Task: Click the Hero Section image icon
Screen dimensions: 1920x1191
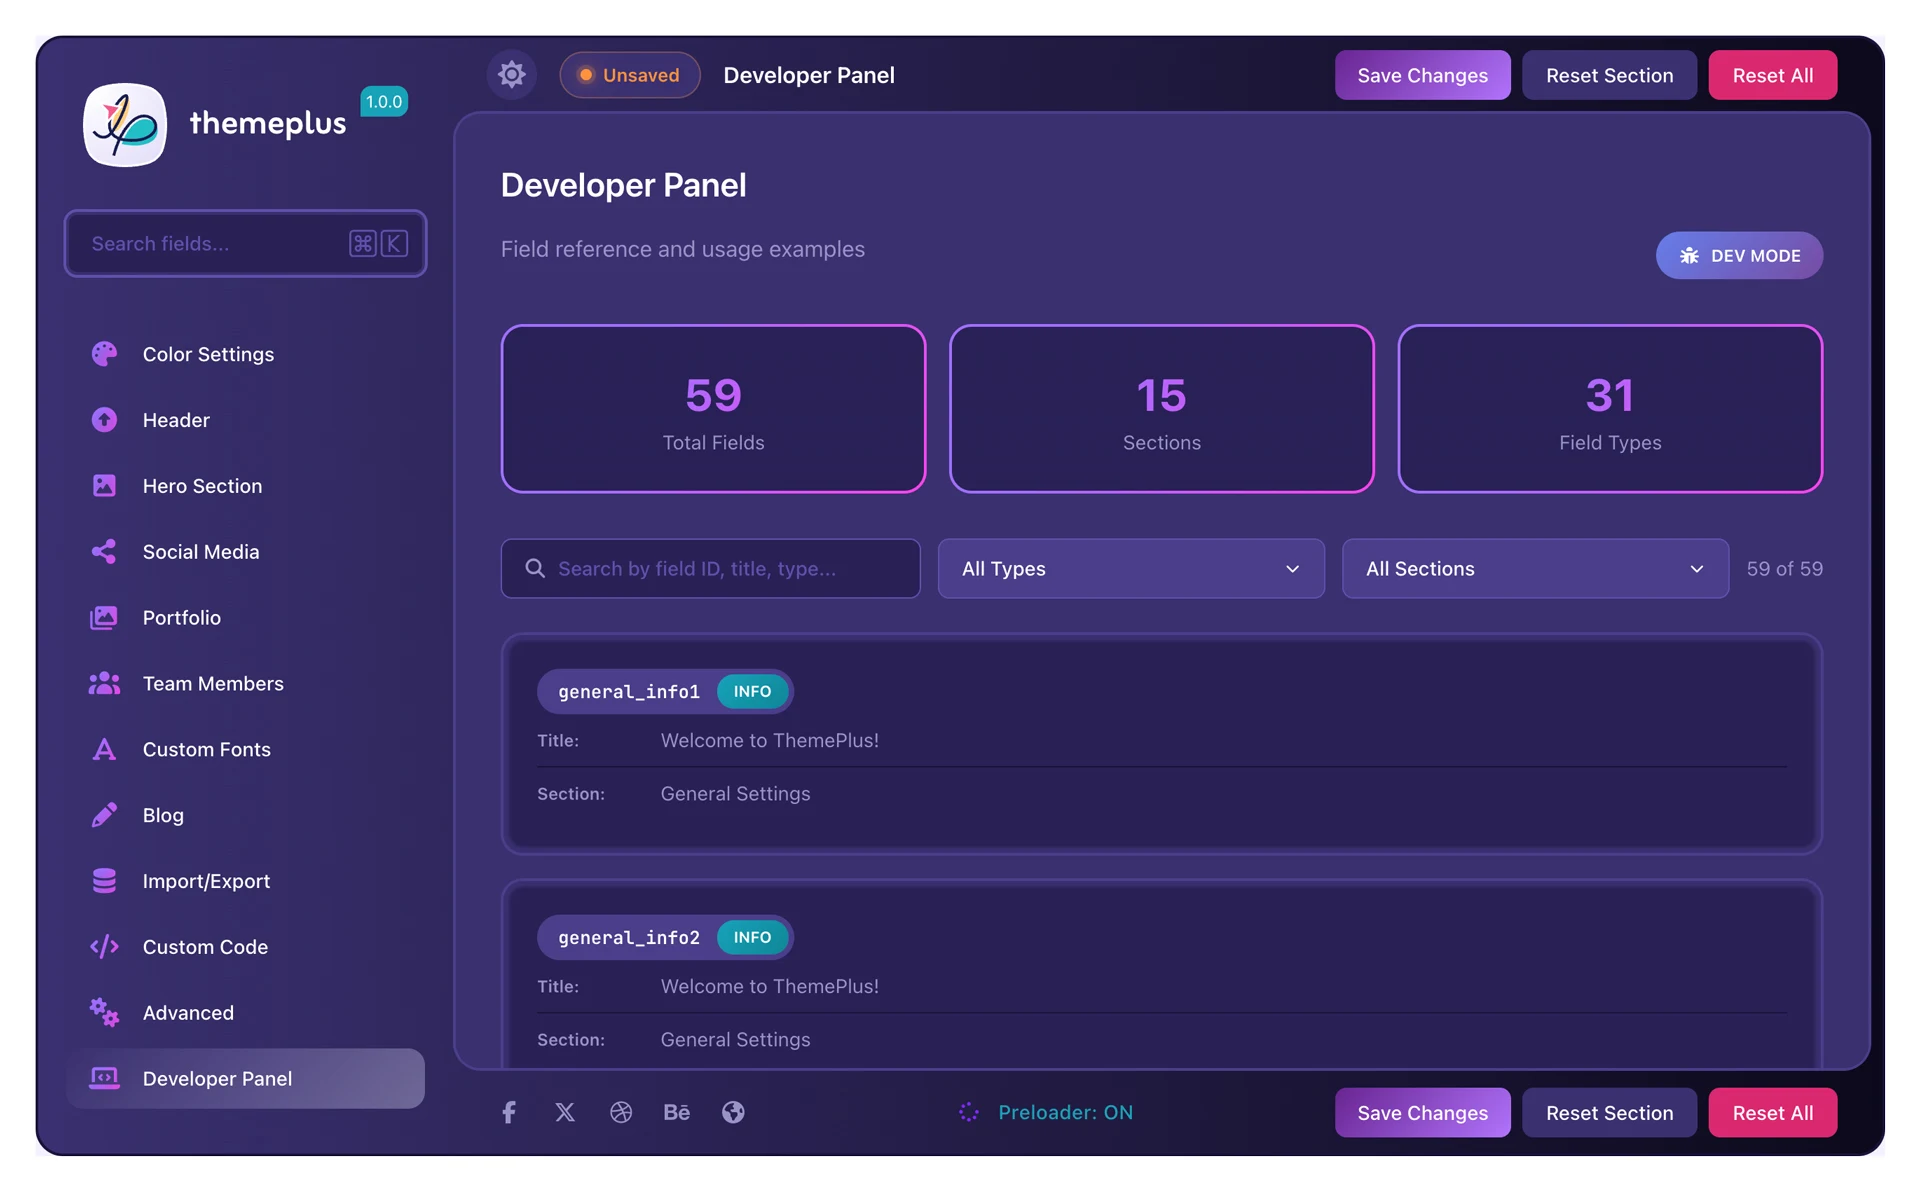Action: (x=104, y=485)
